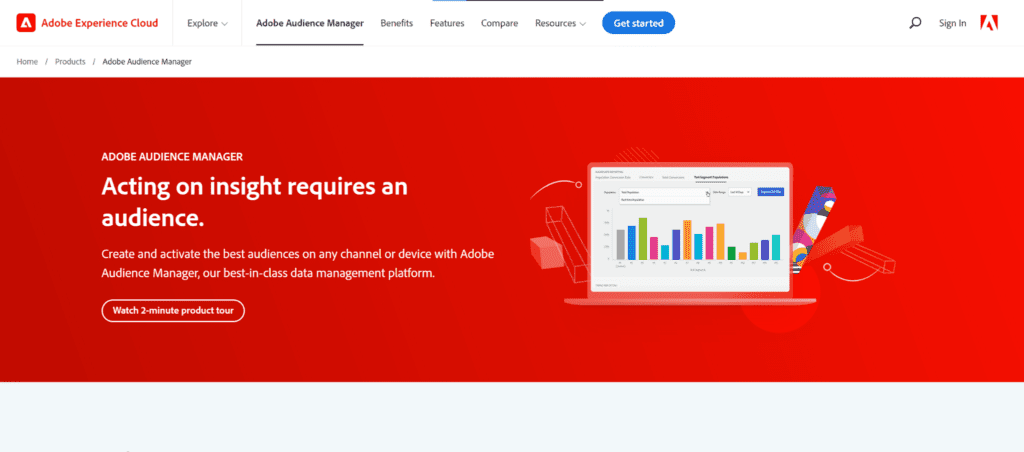Click Adobe Audience Manager breadcrumb text
Image resolution: width=1024 pixels, height=452 pixels.
pyautogui.click(x=147, y=61)
